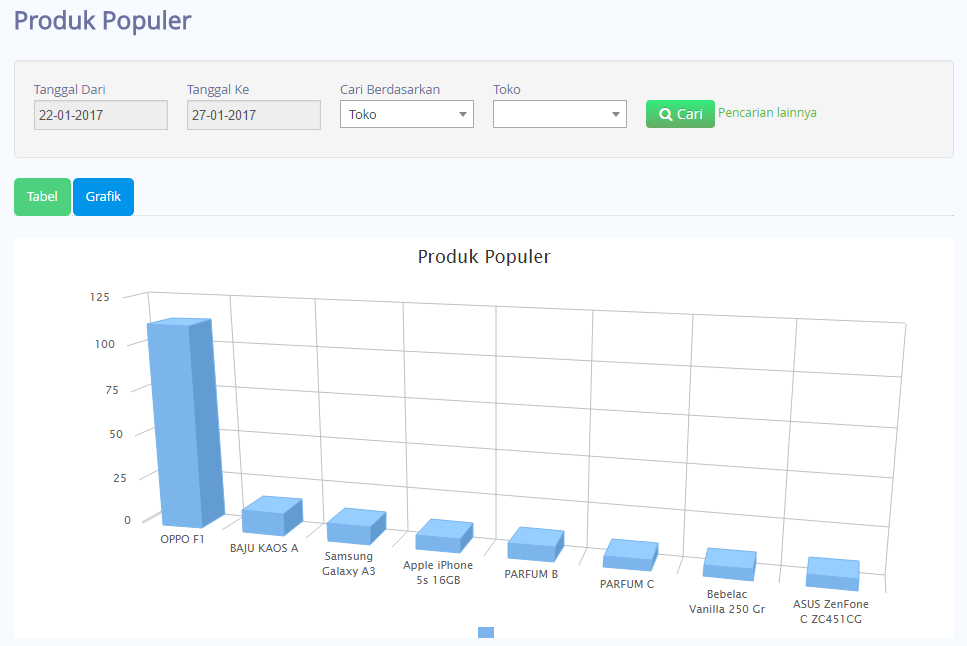Open the Pencarian lainnya link
Viewport: 967px width, 646px height.
pos(767,113)
